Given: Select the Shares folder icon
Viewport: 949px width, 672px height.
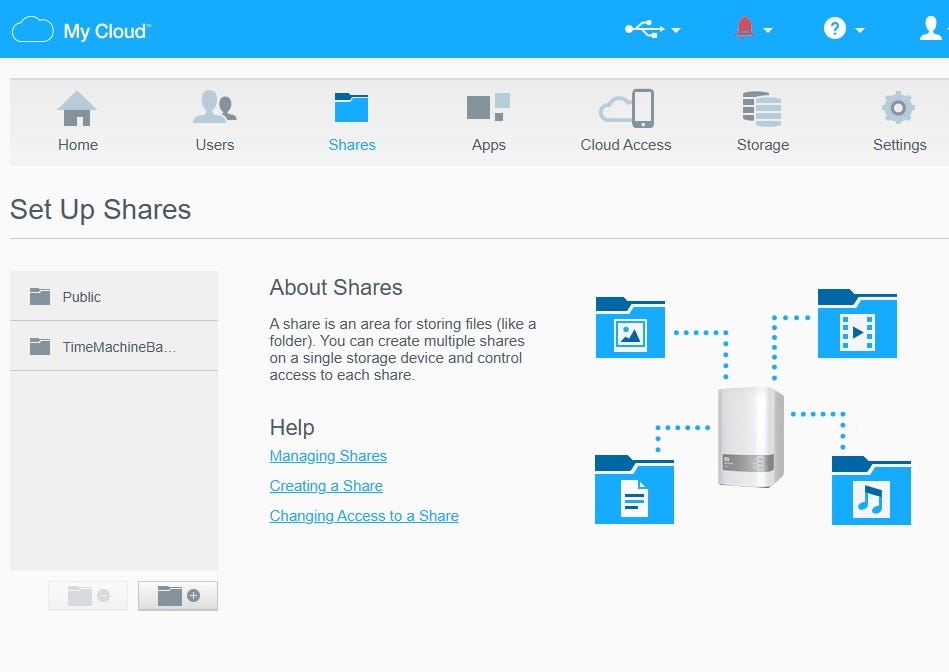Looking at the screenshot, I should click(x=352, y=108).
